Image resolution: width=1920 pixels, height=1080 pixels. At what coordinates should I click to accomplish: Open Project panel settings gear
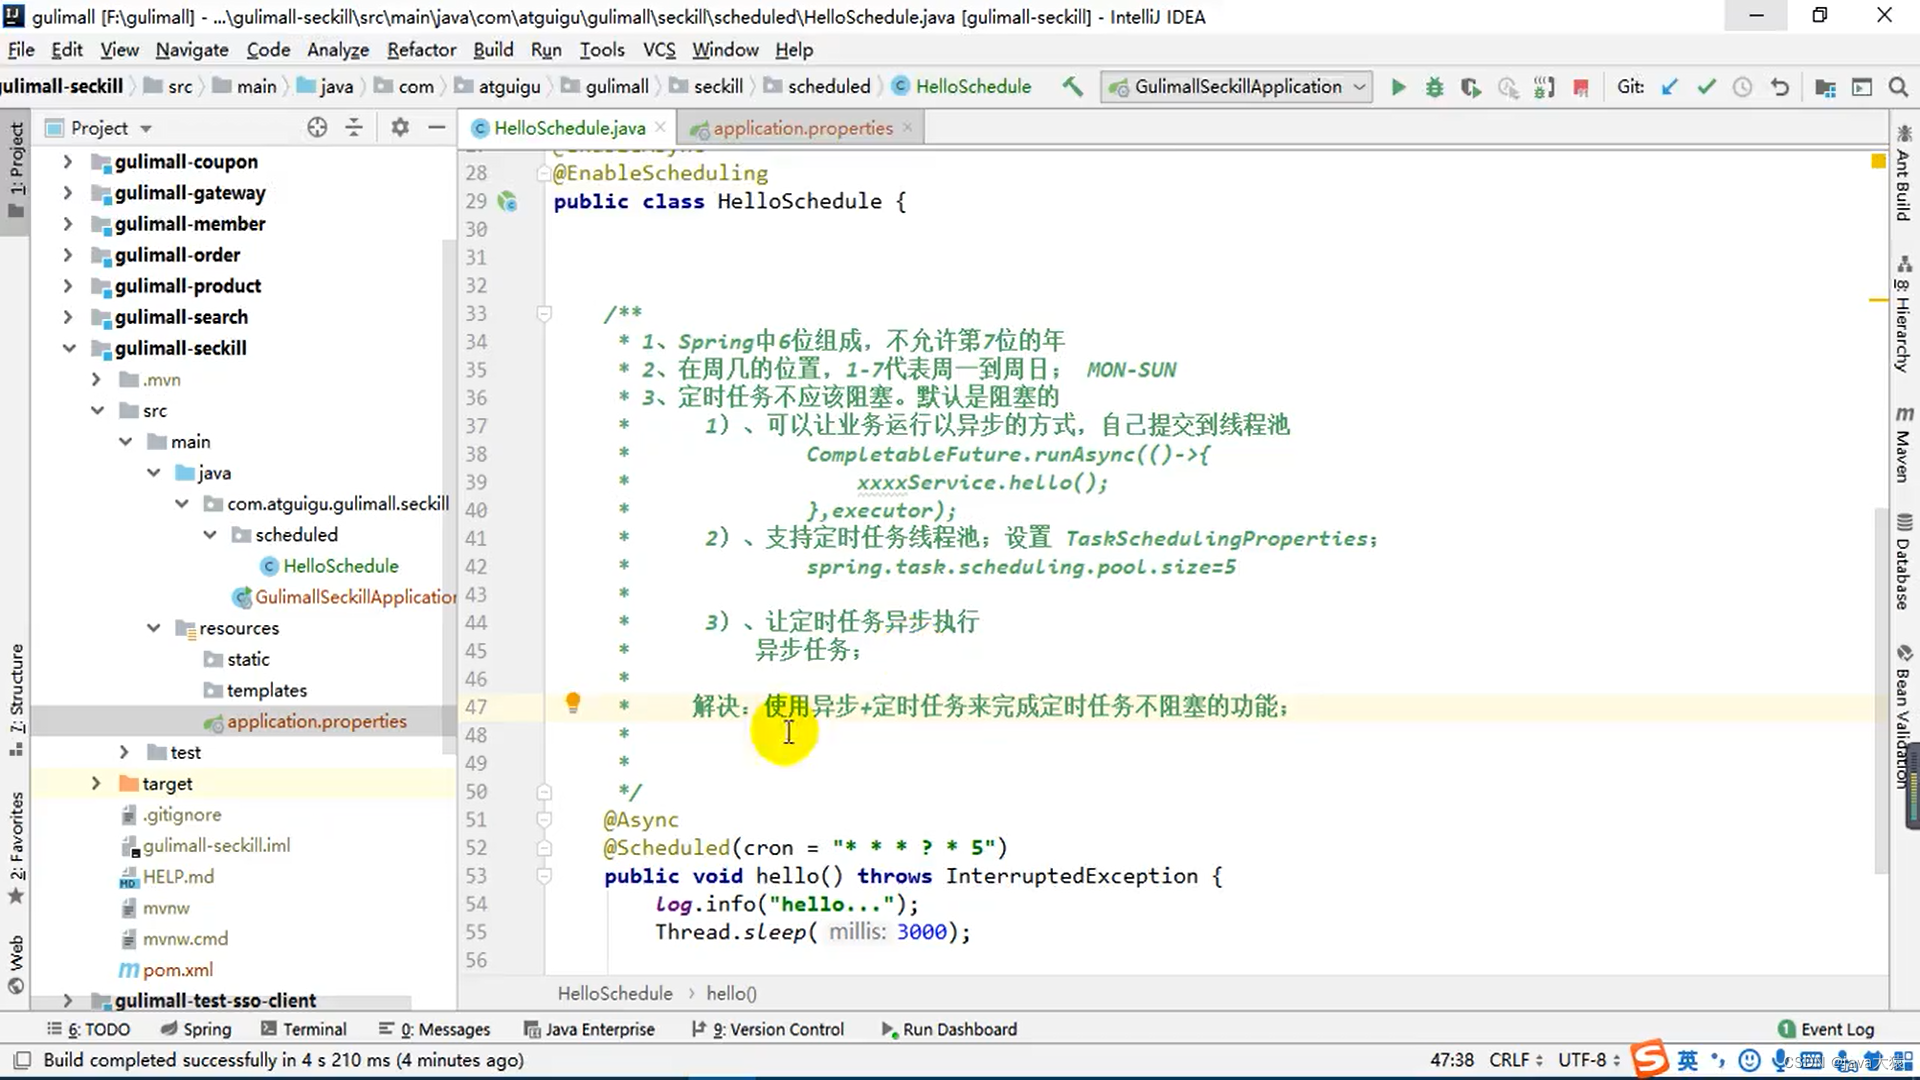pyautogui.click(x=400, y=127)
